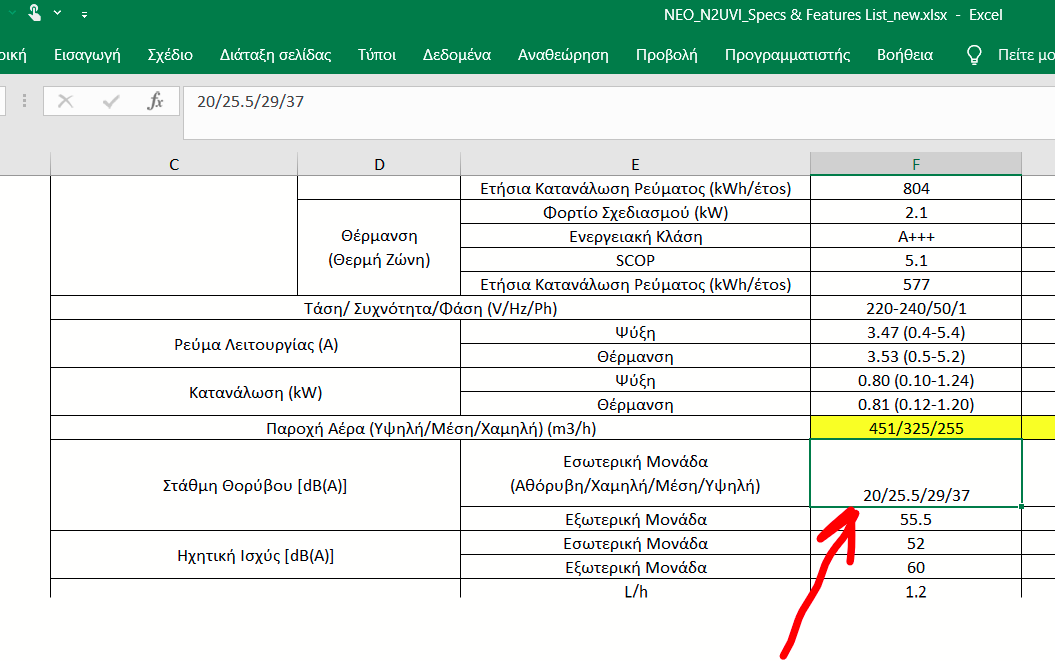
Task: Click the lightbulb Tell Me icon
Action: coord(974,55)
